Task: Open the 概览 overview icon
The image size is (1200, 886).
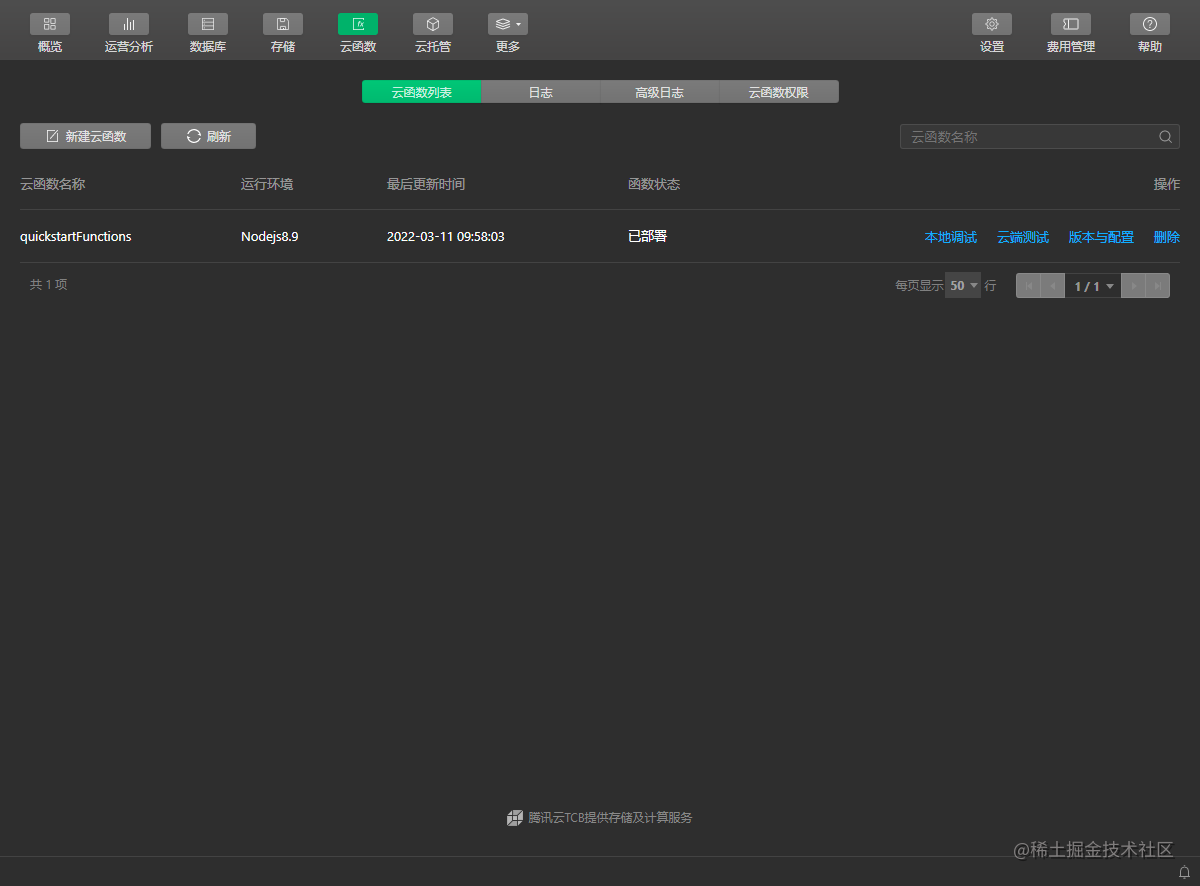Action: 50,24
